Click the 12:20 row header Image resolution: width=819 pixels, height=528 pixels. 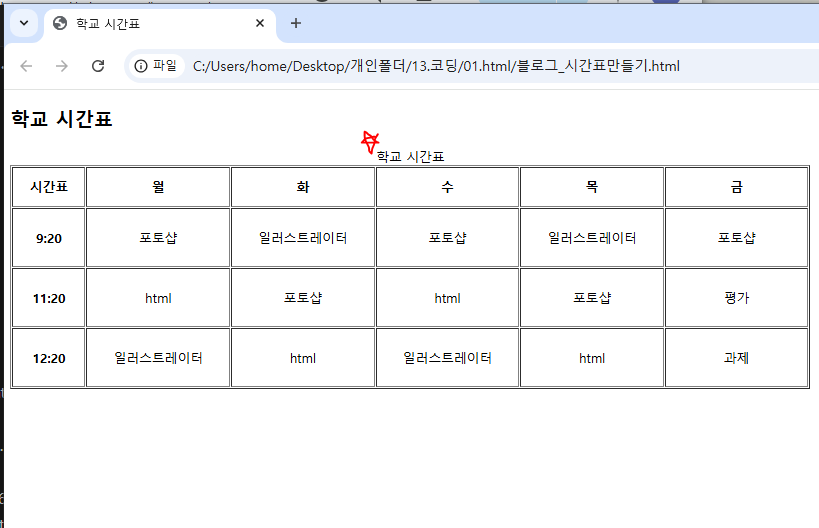click(49, 358)
